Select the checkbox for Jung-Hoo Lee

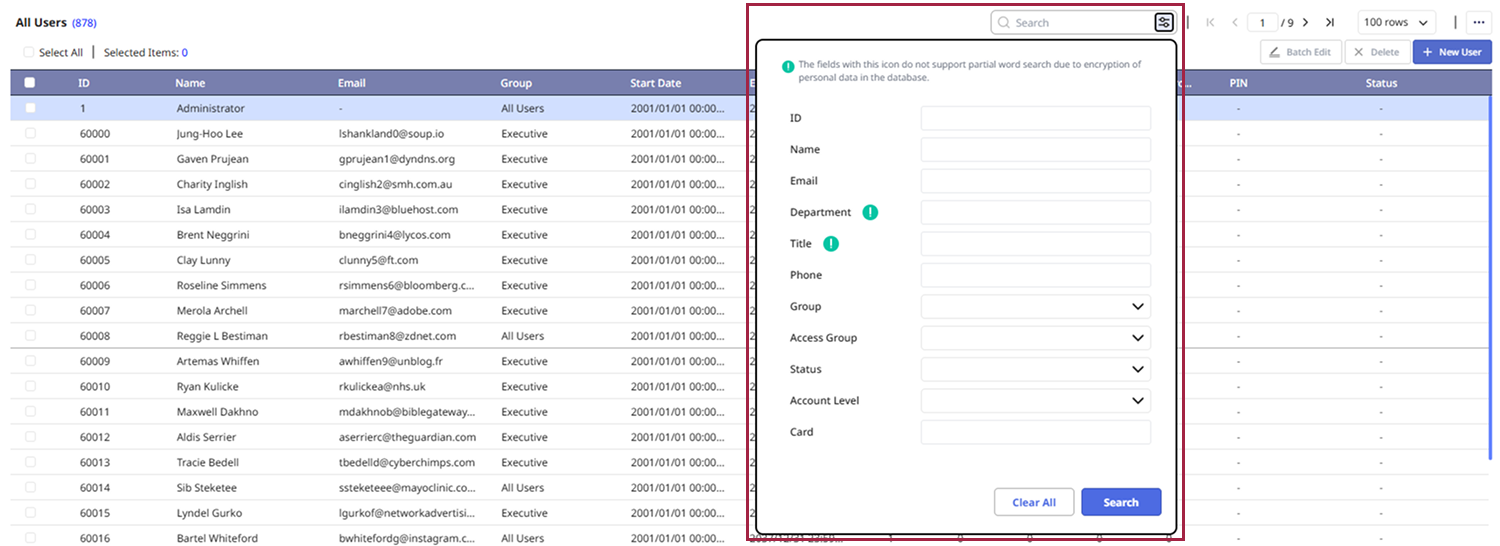[x=30, y=133]
